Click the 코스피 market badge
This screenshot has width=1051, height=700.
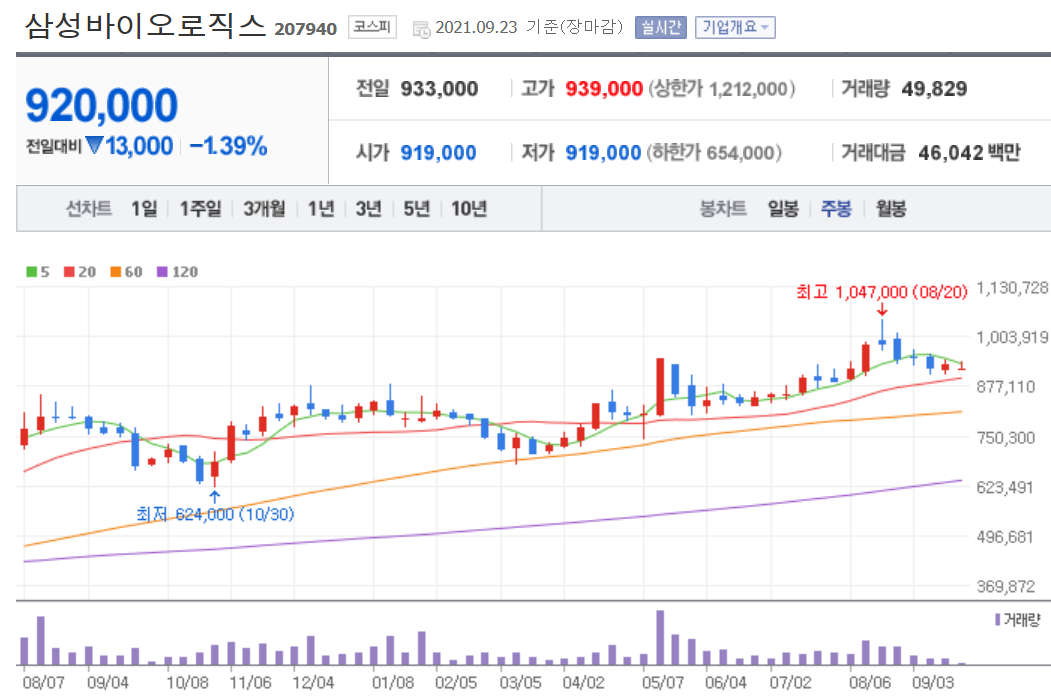click(x=372, y=27)
